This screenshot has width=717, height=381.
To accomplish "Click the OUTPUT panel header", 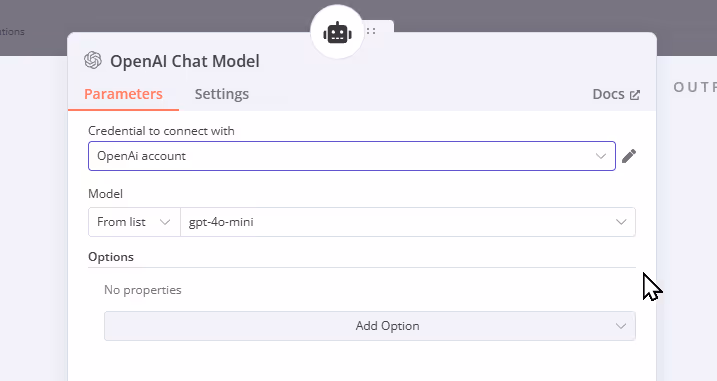I will [x=695, y=87].
